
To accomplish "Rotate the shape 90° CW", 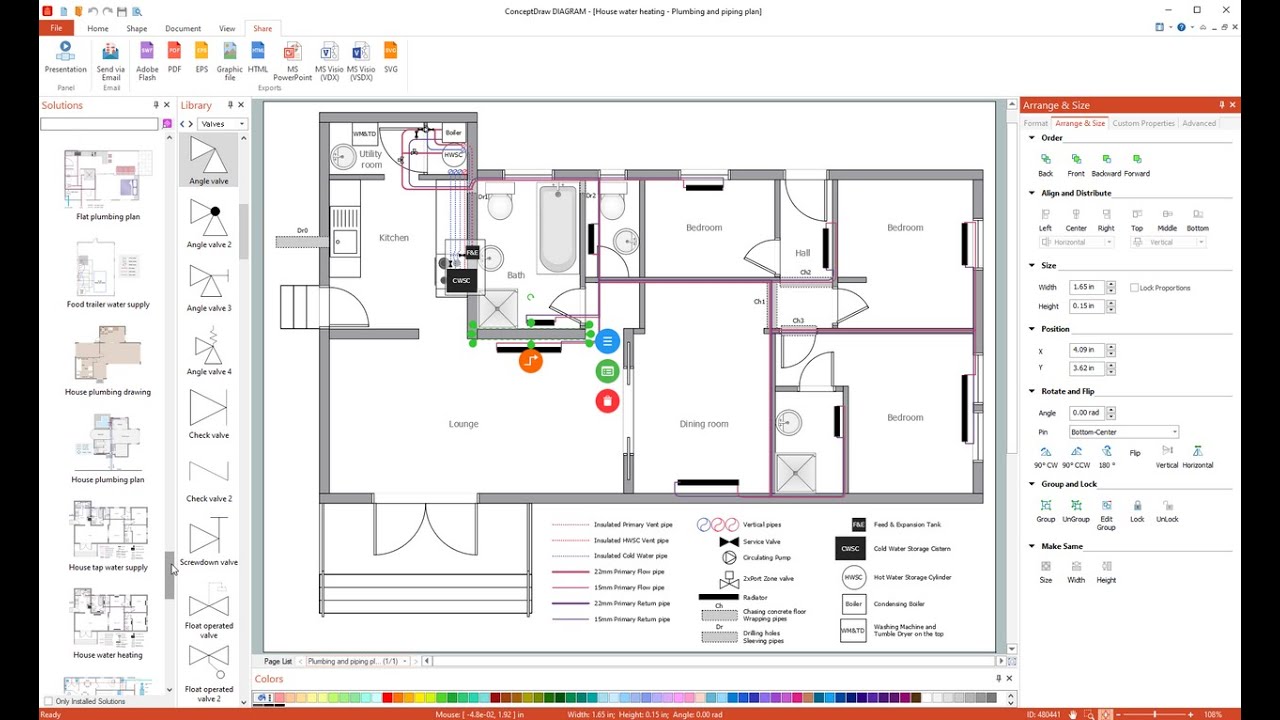I will click(1045, 453).
